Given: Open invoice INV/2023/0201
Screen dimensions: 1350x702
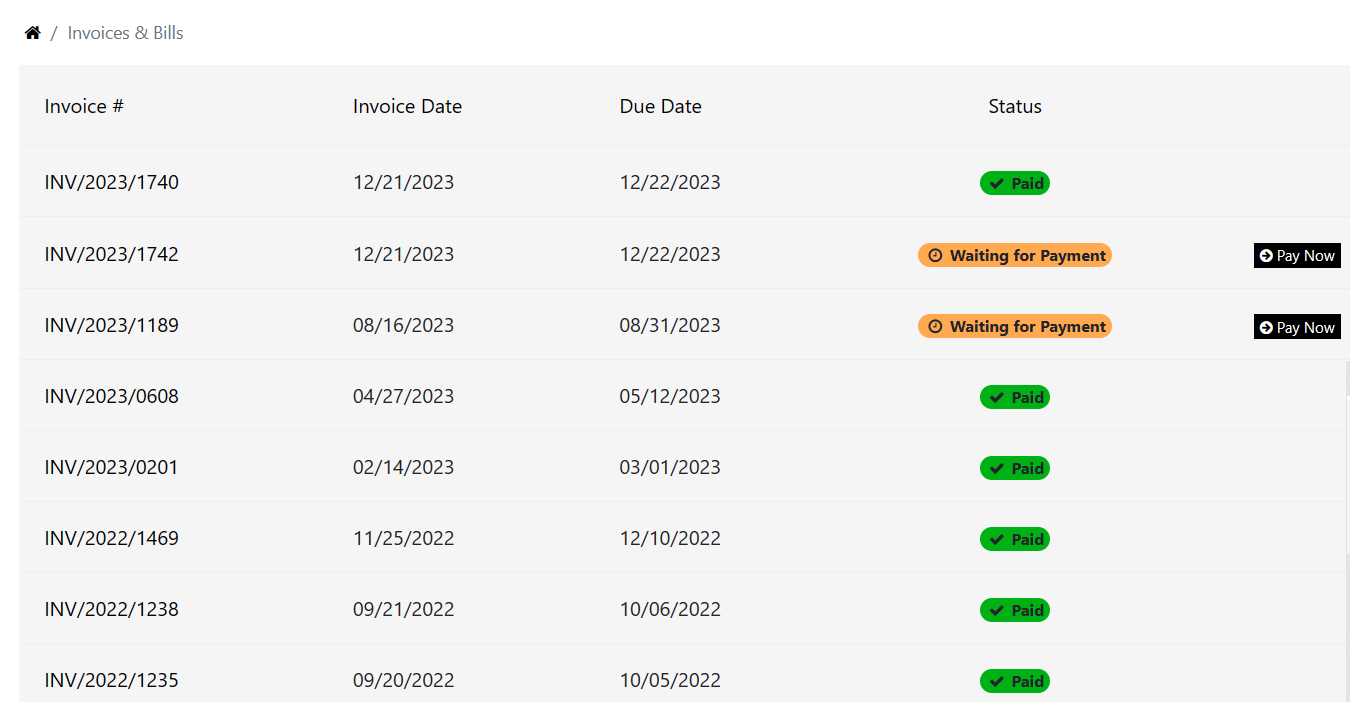Looking at the screenshot, I should point(112,467).
